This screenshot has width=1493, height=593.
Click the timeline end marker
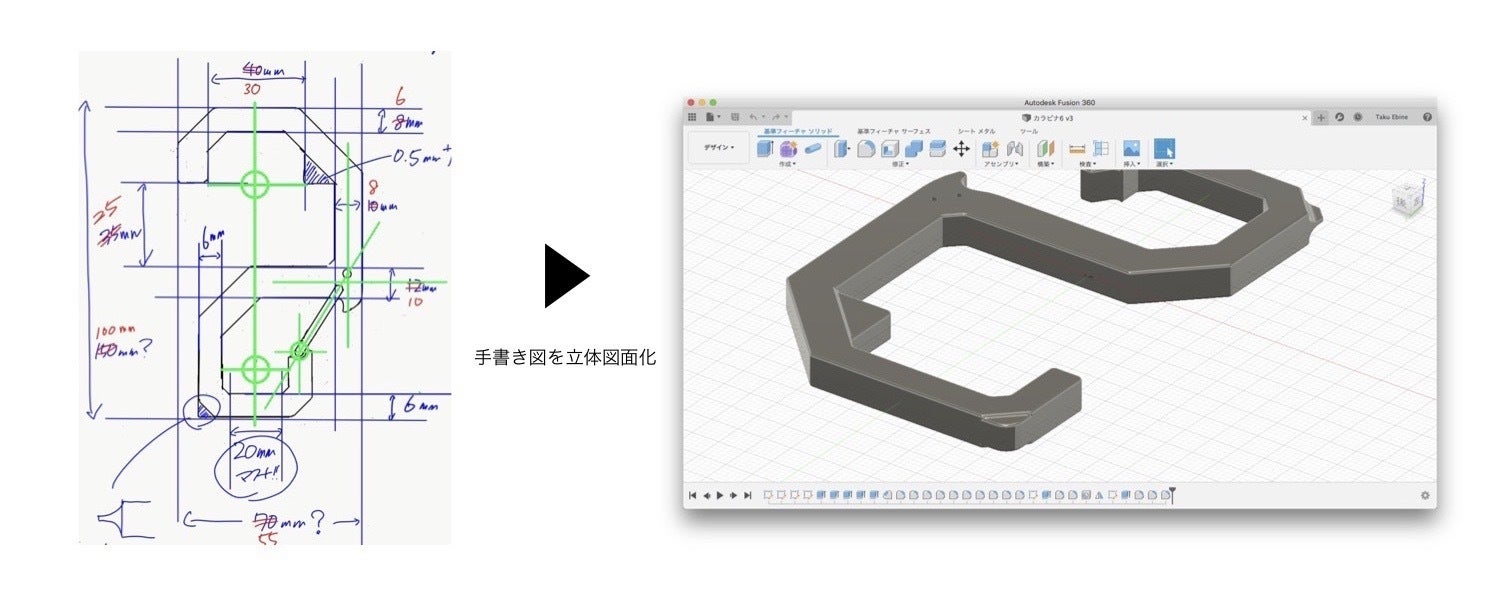click(1172, 494)
